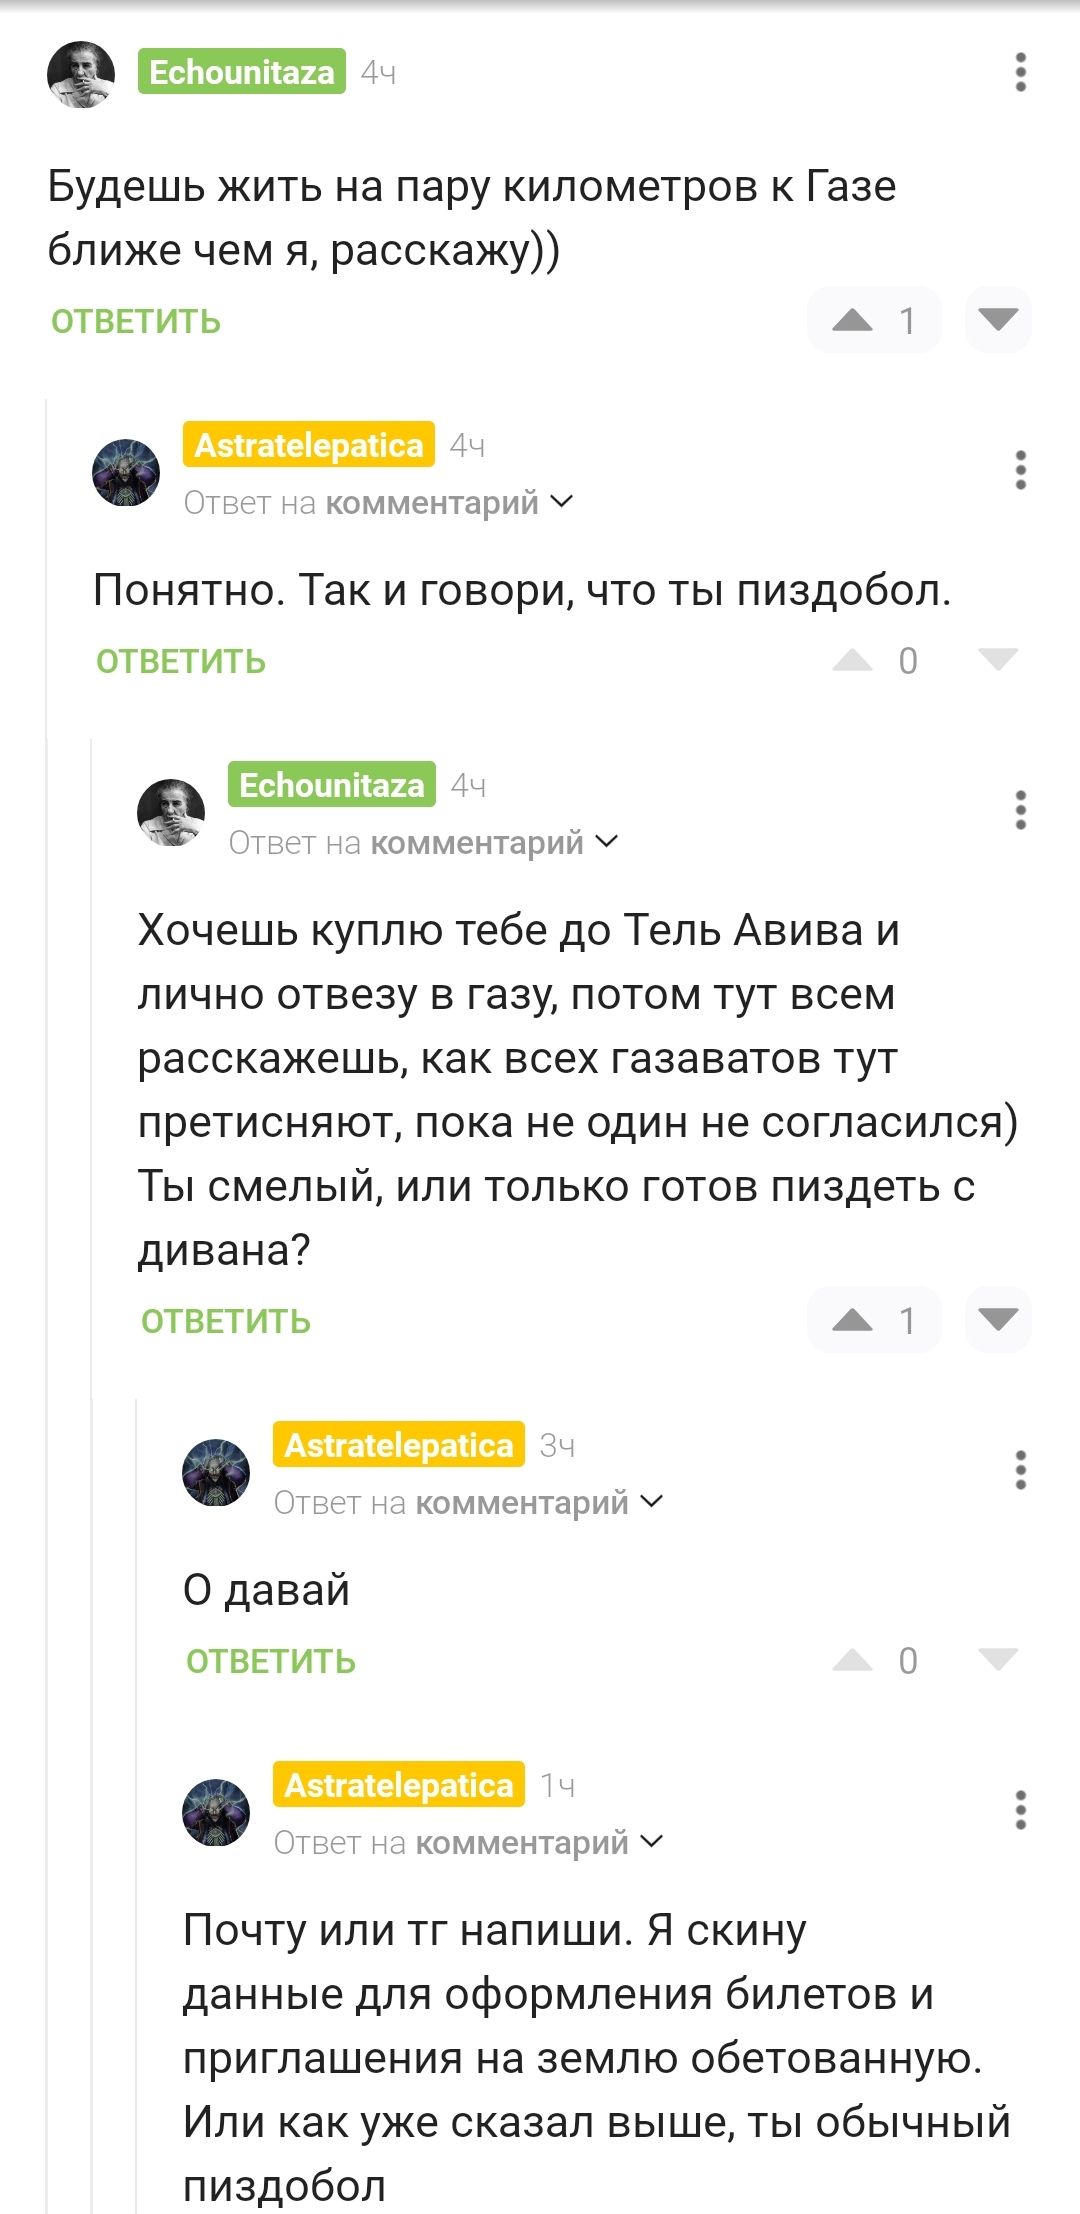The image size is (1080, 2214).
Task: Upvote the 'Будешь жить на пару километров' comment
Action: pos(853,320)
